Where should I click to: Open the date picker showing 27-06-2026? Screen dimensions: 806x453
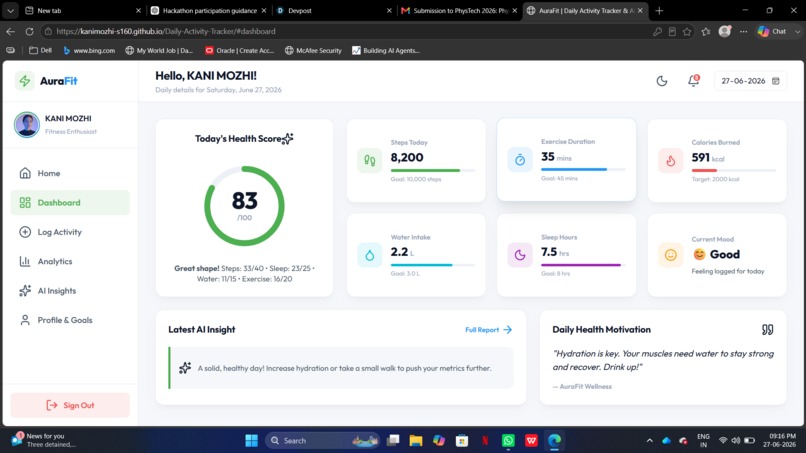coord(750,81)
